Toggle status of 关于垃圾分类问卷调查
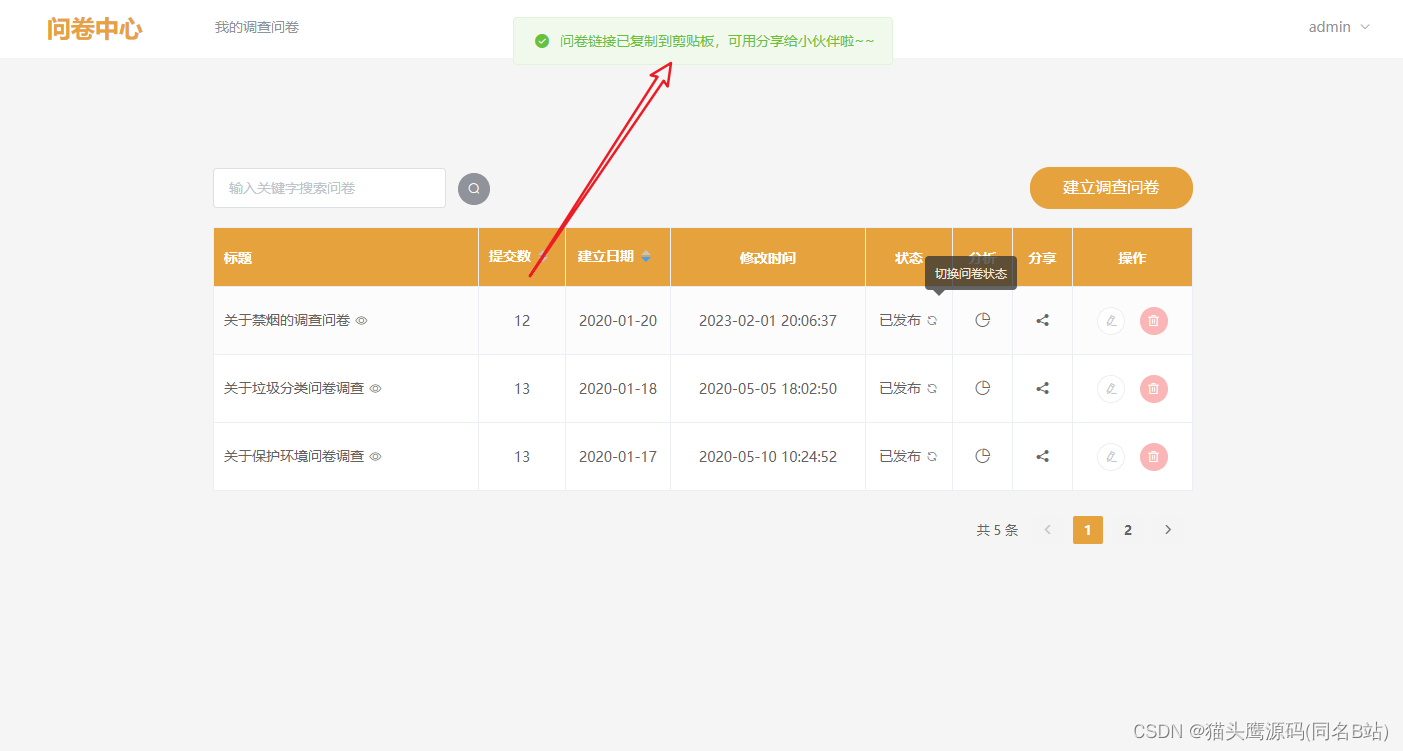 [932, 389]
